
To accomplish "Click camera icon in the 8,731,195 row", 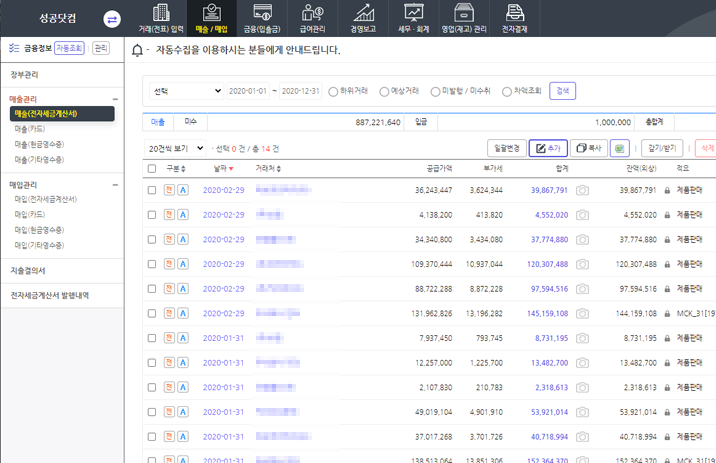I will pos(582,338).
